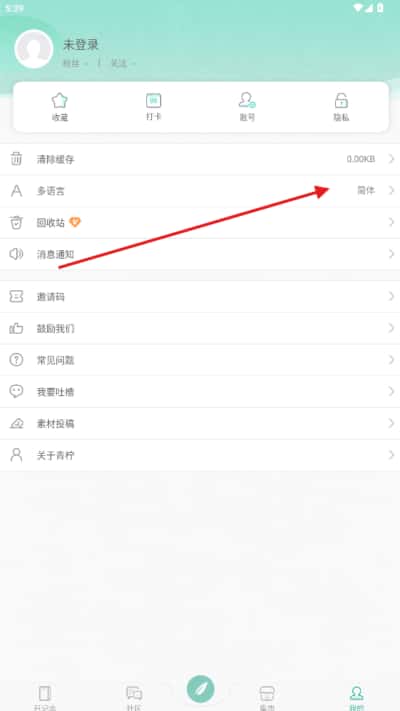Image resolution: width=400 pixels, height=711 pixels.
Task: Tap the ticket icon next to 邀请码
Action: (x=16, y=297)
